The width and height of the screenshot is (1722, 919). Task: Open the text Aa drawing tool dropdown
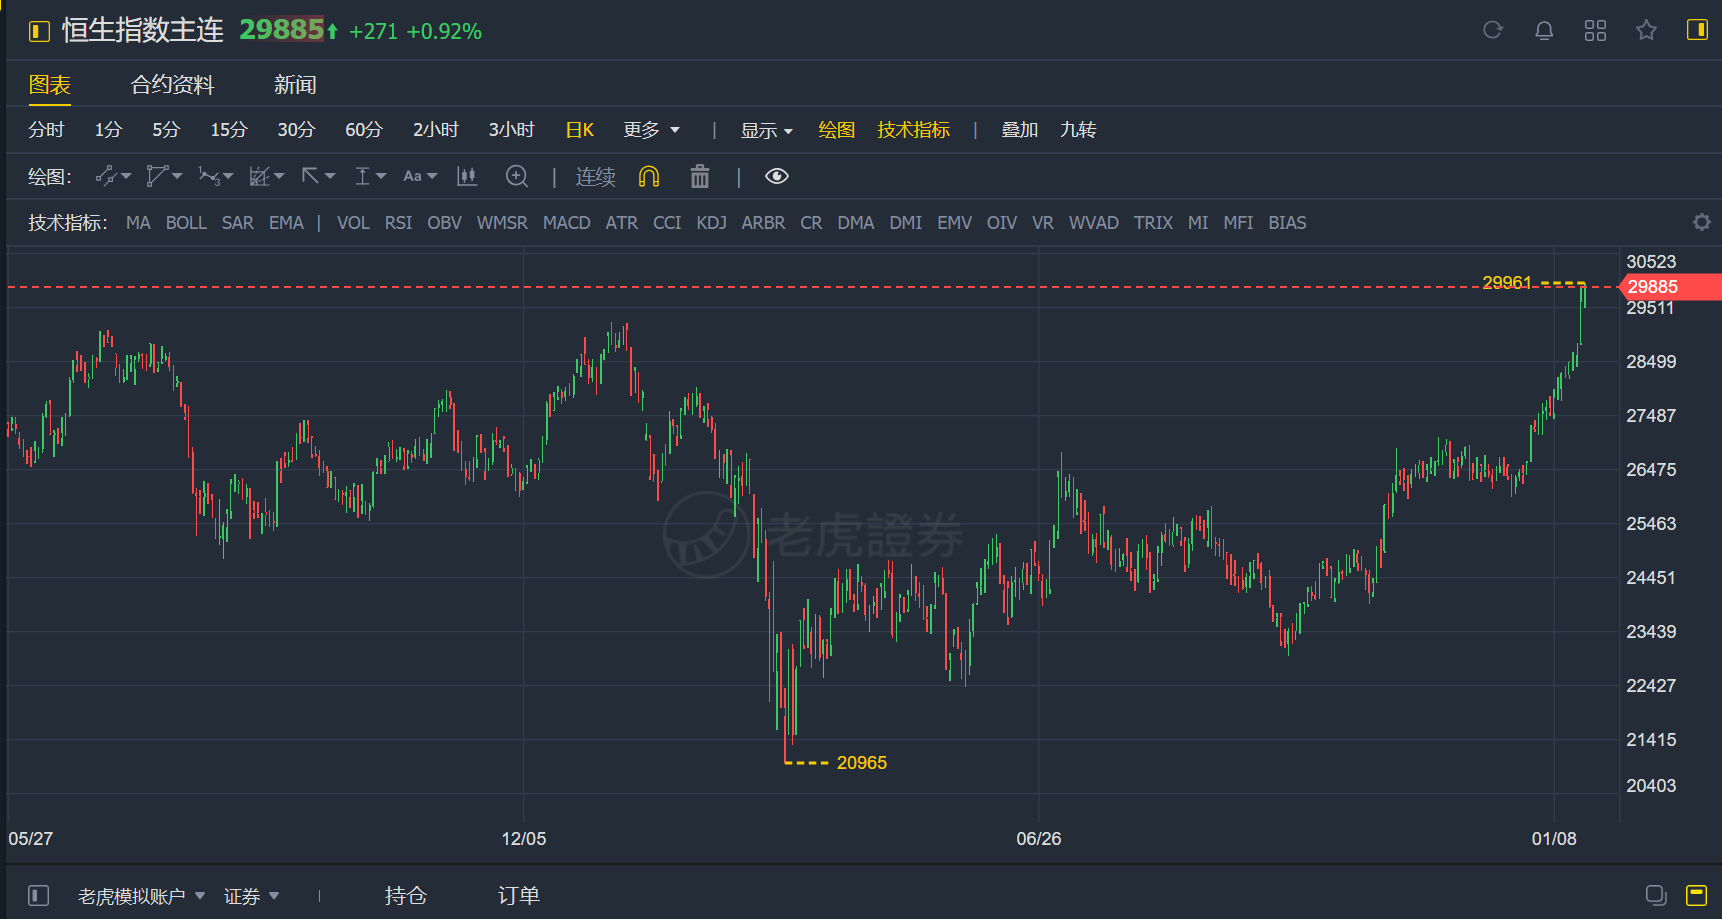click(420, 177)
